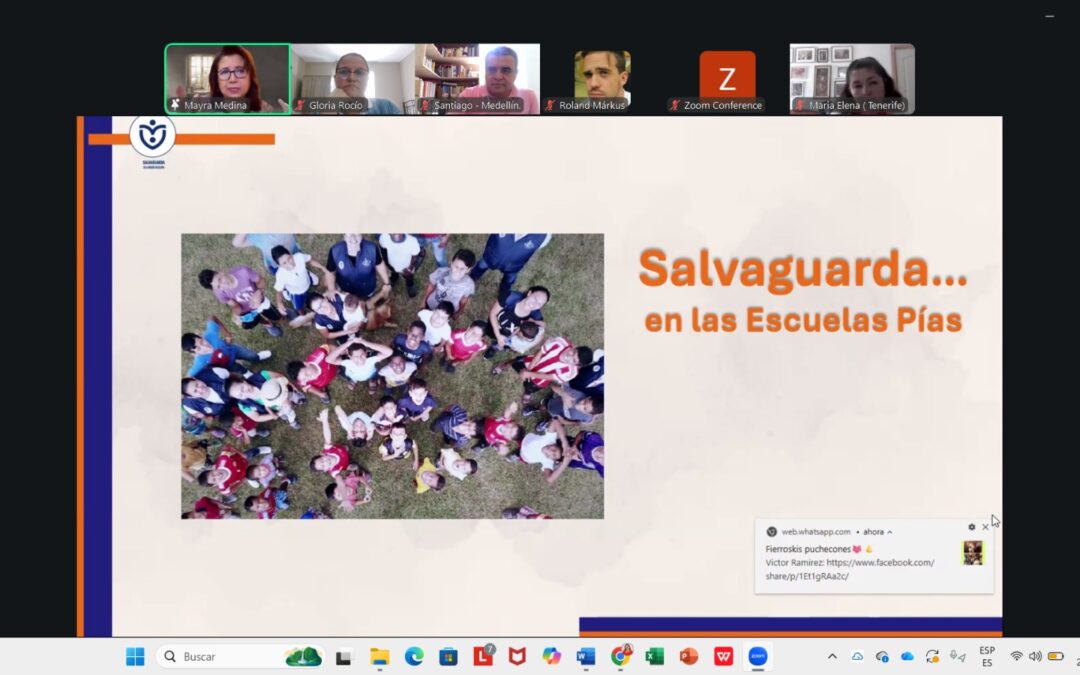Switch the ESP keyboard language indicator
Viewport: 1080px width, 675px height.
987,656
